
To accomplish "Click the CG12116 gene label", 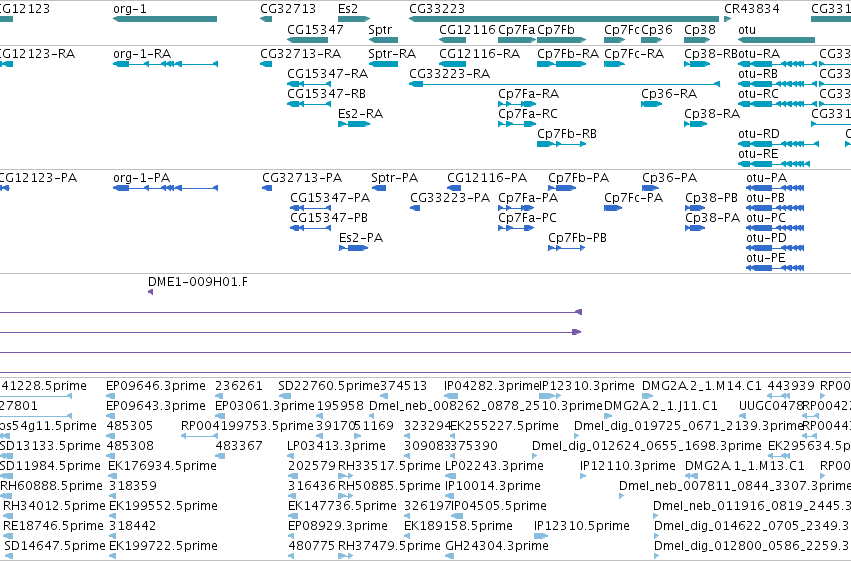I will (467, 29).
